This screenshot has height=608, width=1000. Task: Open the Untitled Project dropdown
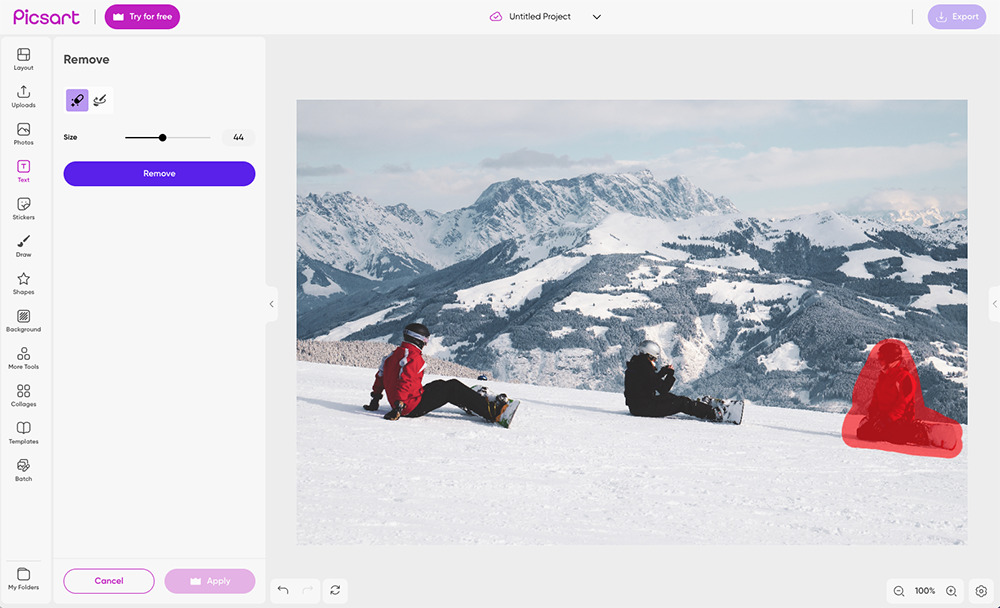(596, 16)
